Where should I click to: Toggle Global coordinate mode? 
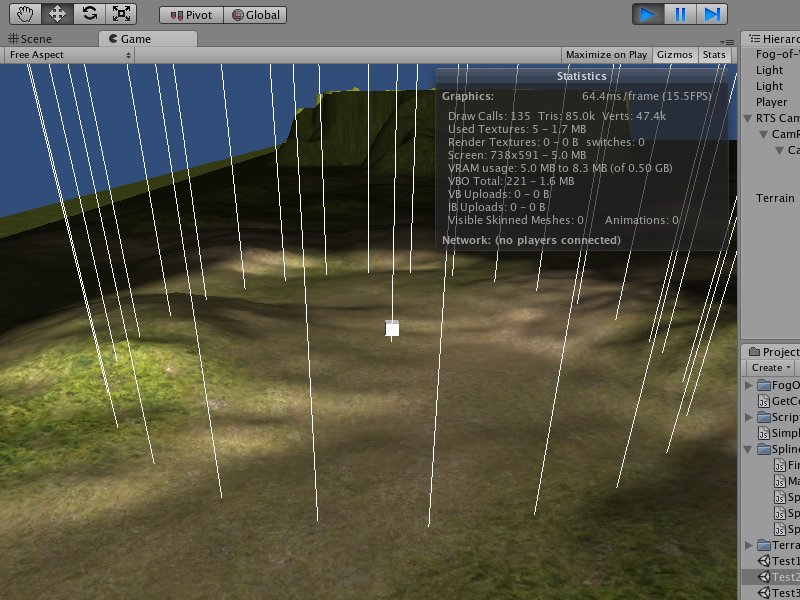[255, 14]
